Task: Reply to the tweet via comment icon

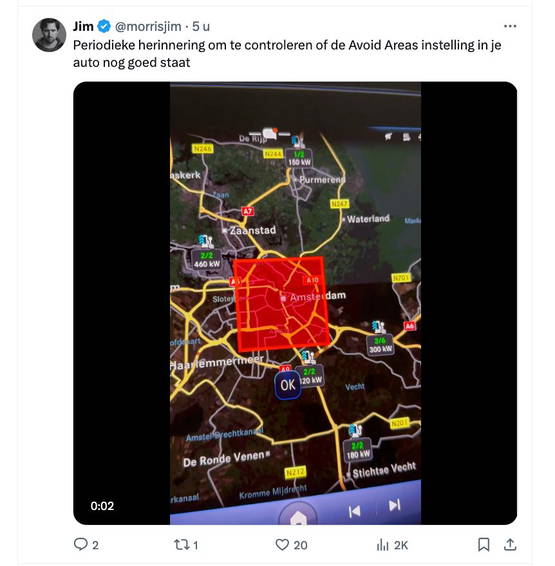Action: pos(80,544)
